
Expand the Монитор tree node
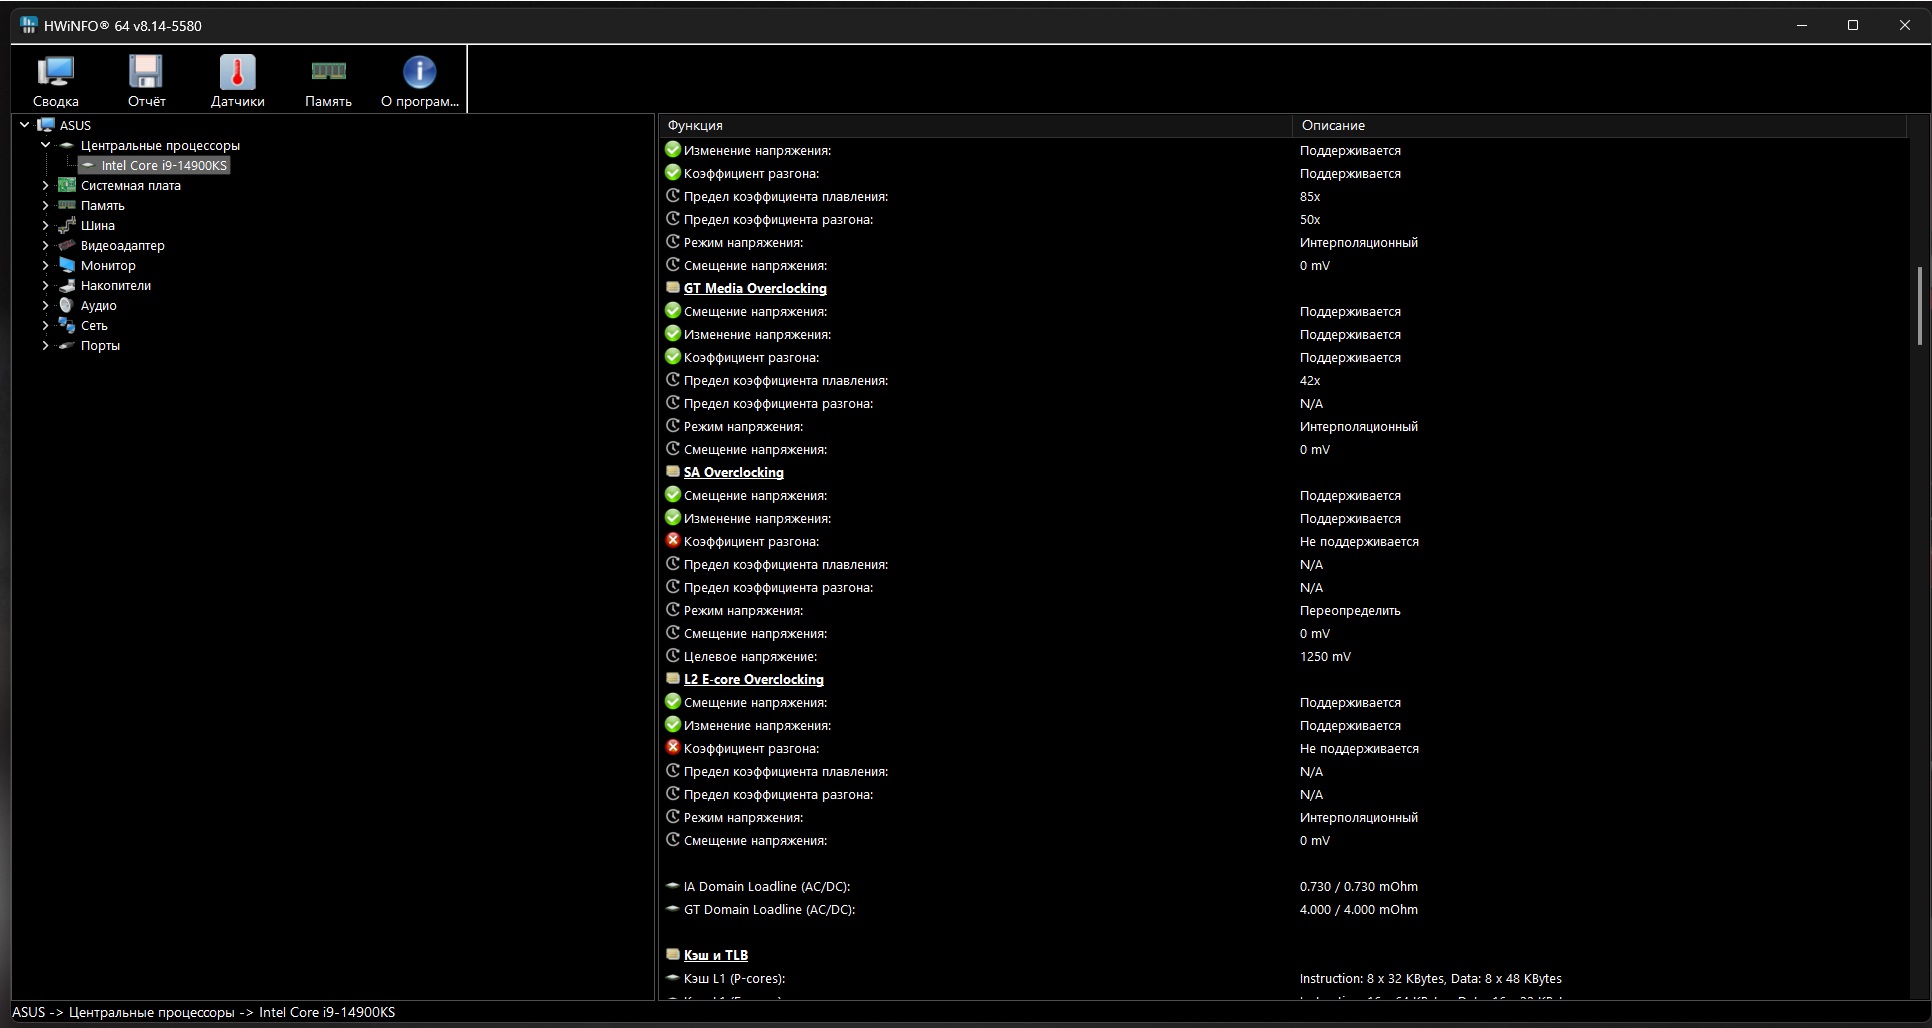click(45, 265)
